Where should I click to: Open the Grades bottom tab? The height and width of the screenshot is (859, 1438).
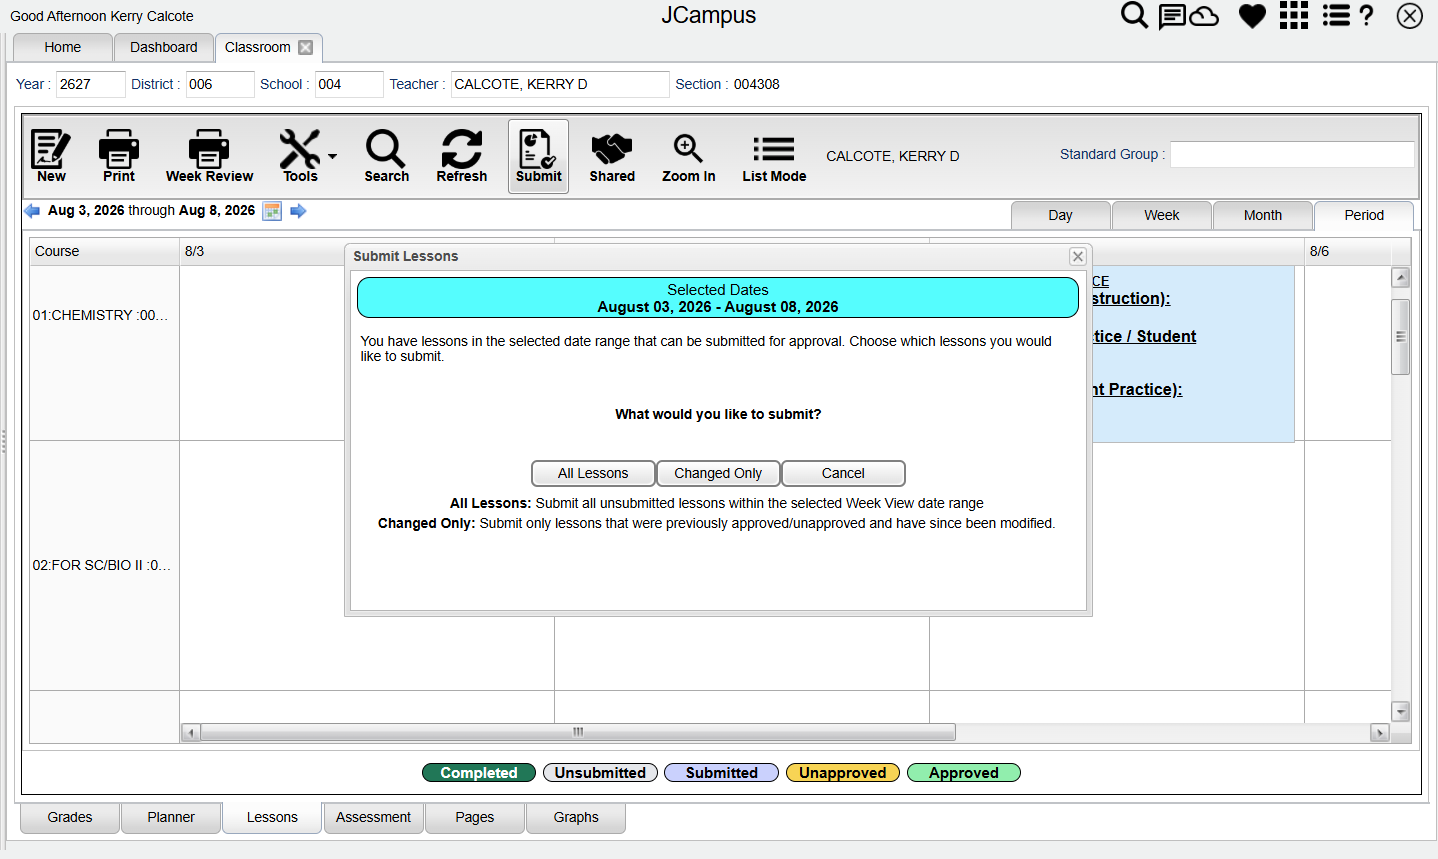(x=70, y=817)
